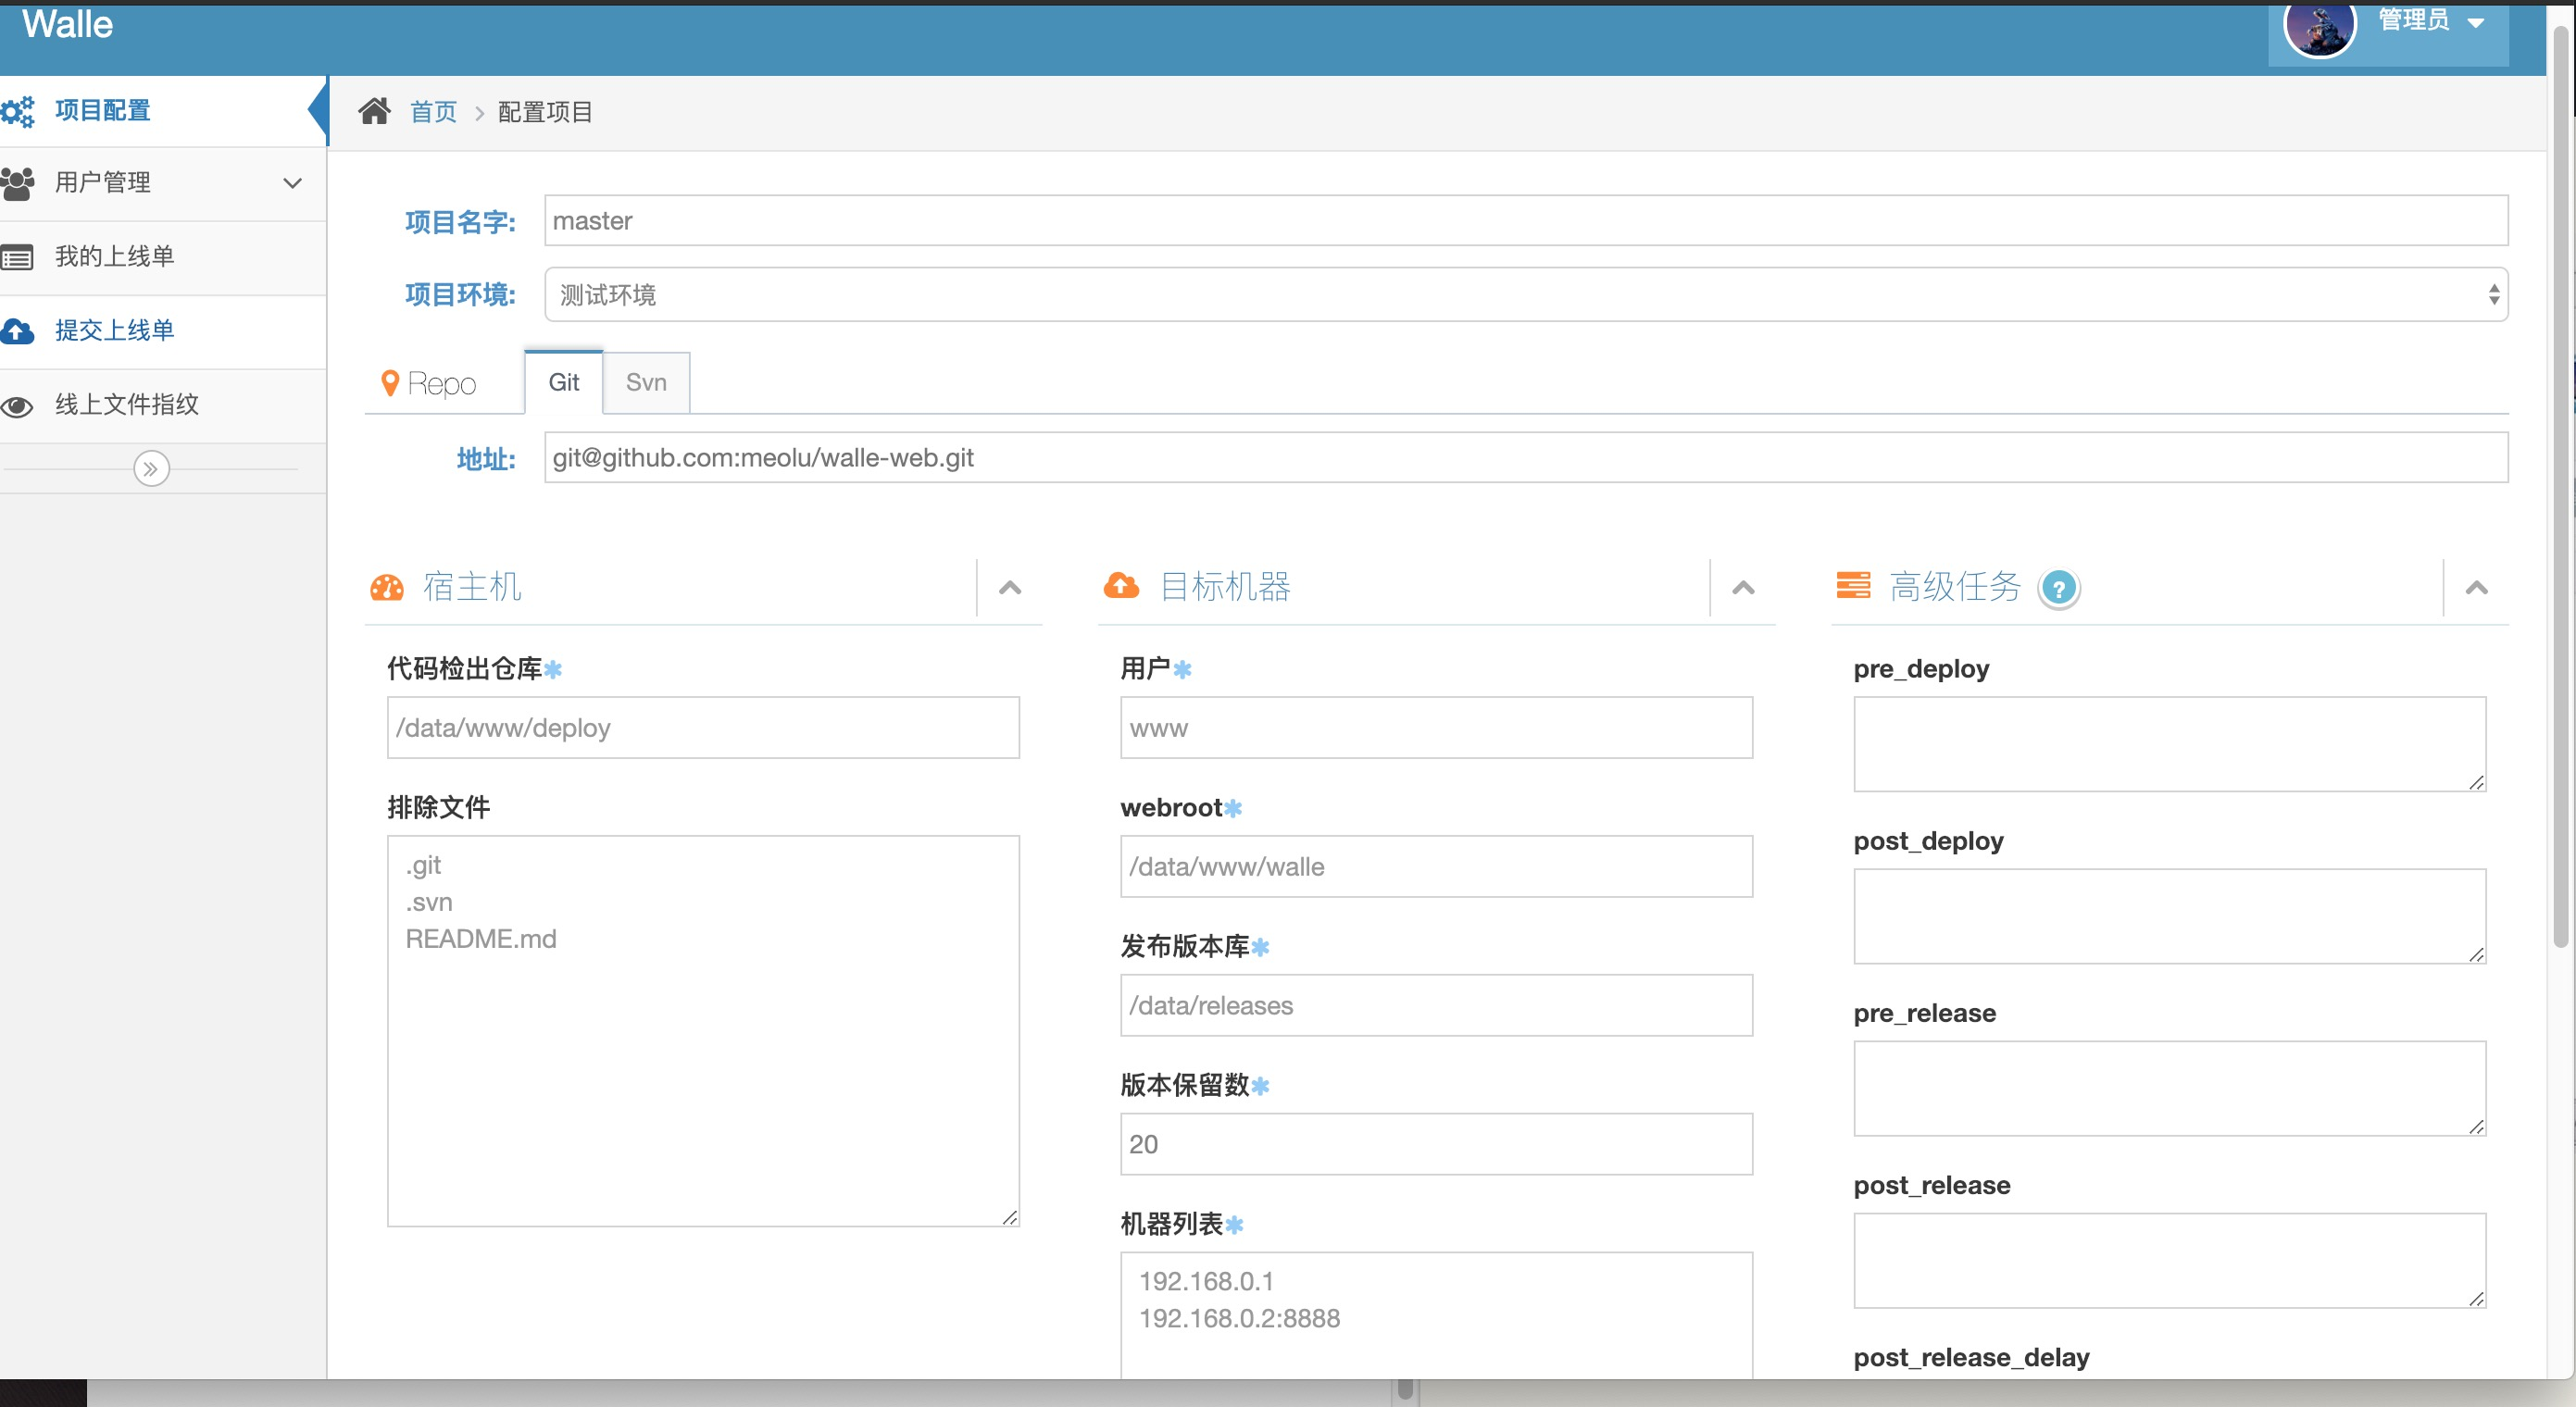2576x1407 pixels.
Task: Expand sidebar with double-arrow toggle
Action: [x=151, y=468]
